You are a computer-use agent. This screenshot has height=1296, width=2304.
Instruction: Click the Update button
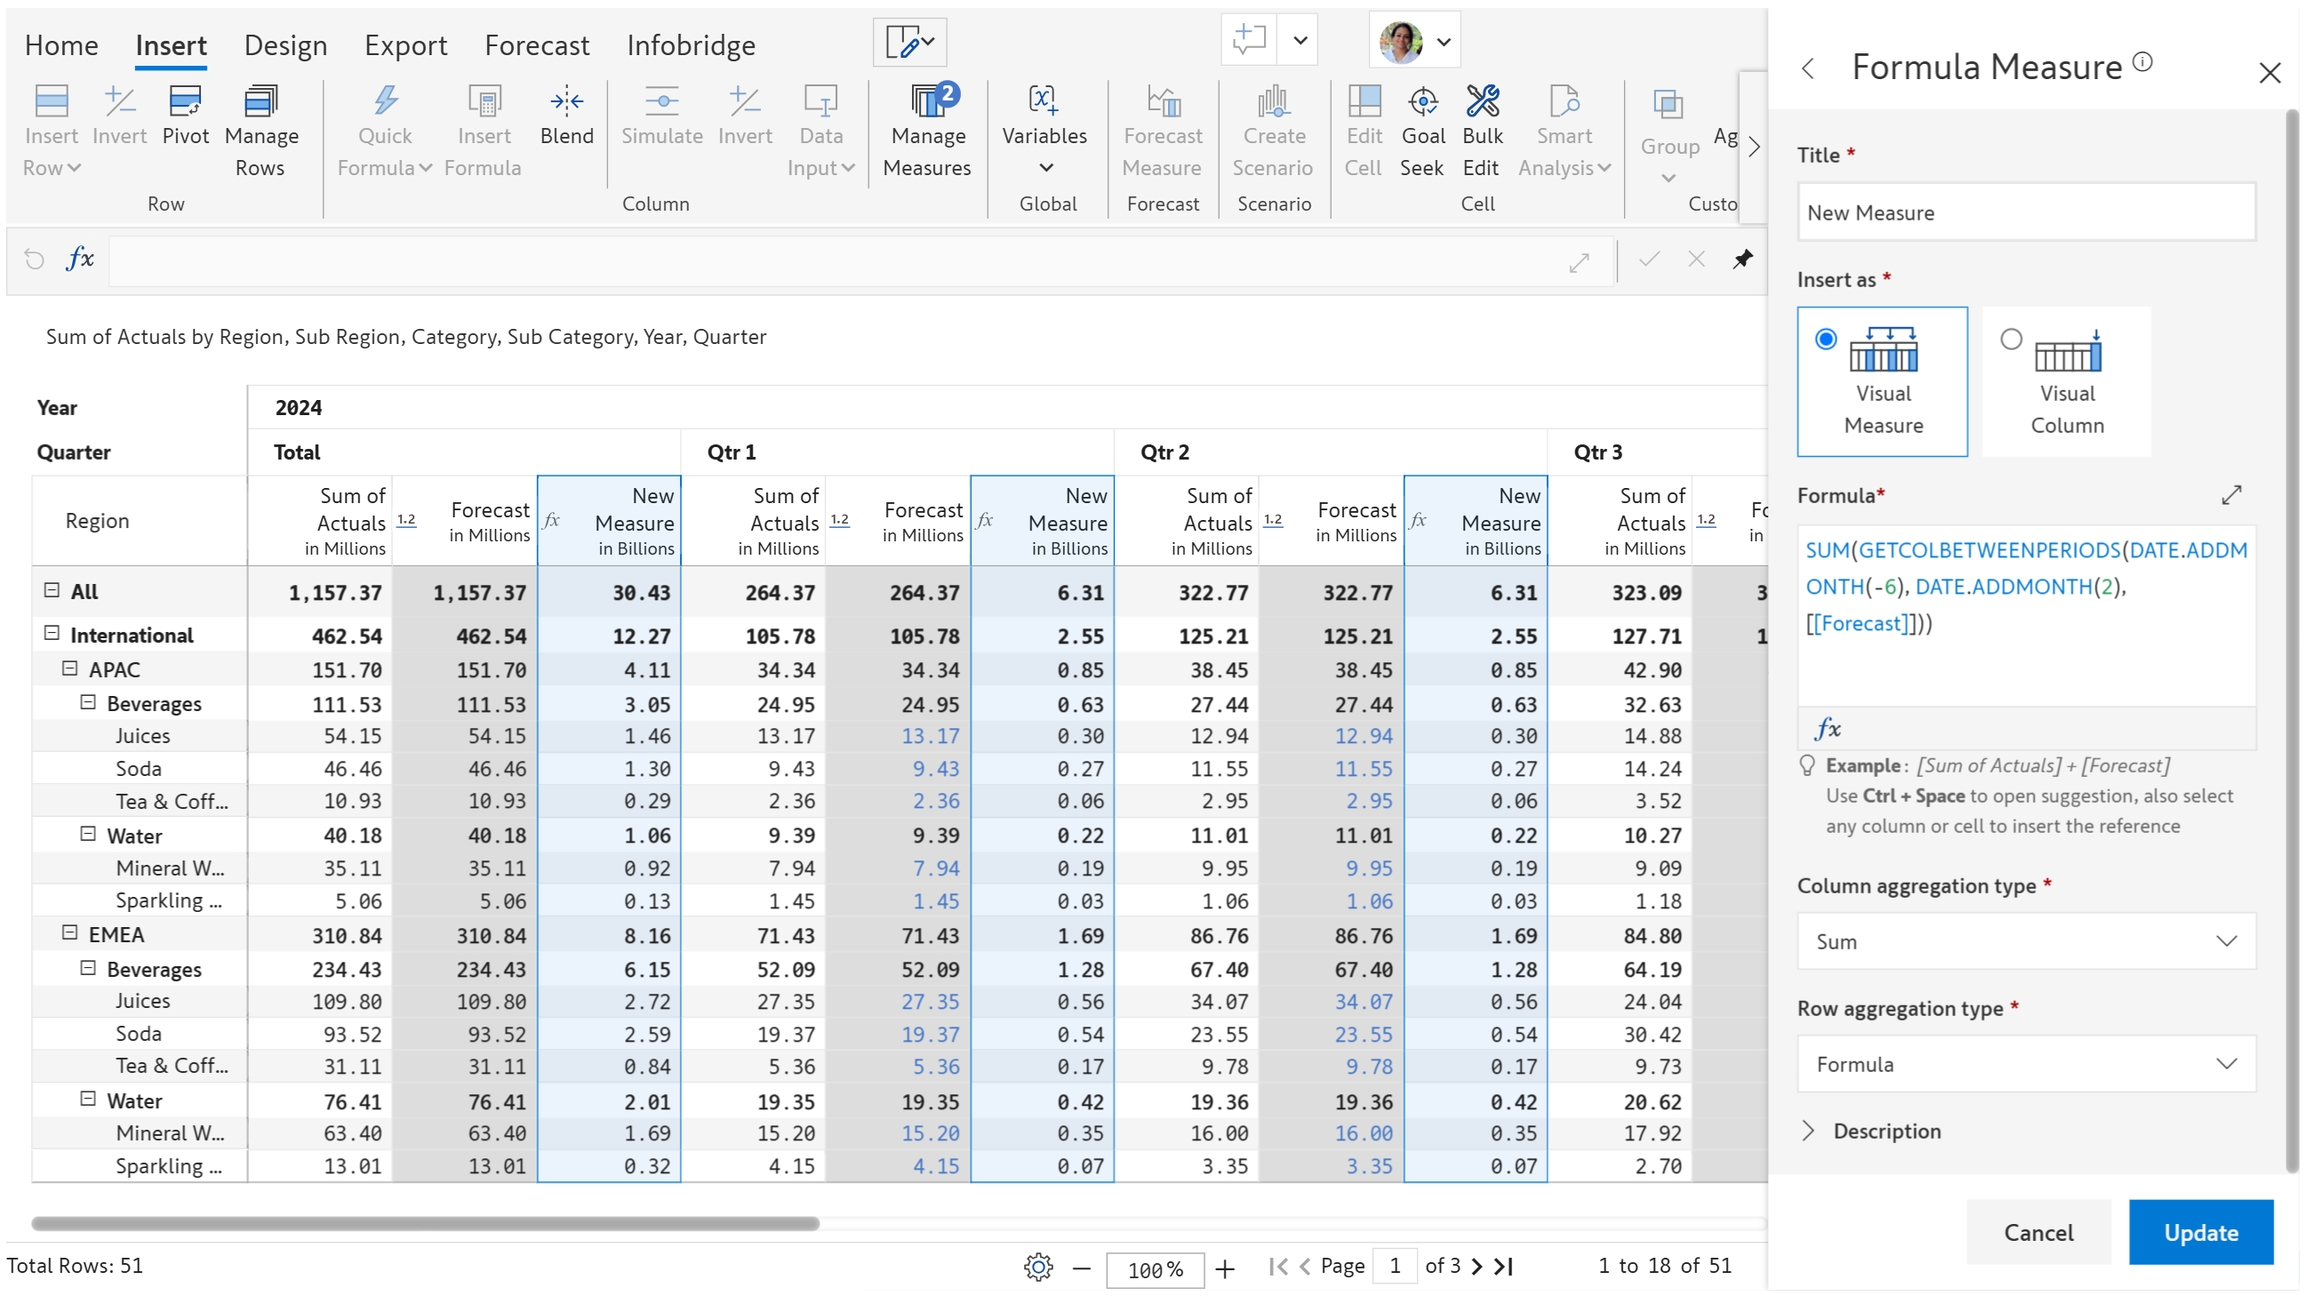coord(2200,1232)
